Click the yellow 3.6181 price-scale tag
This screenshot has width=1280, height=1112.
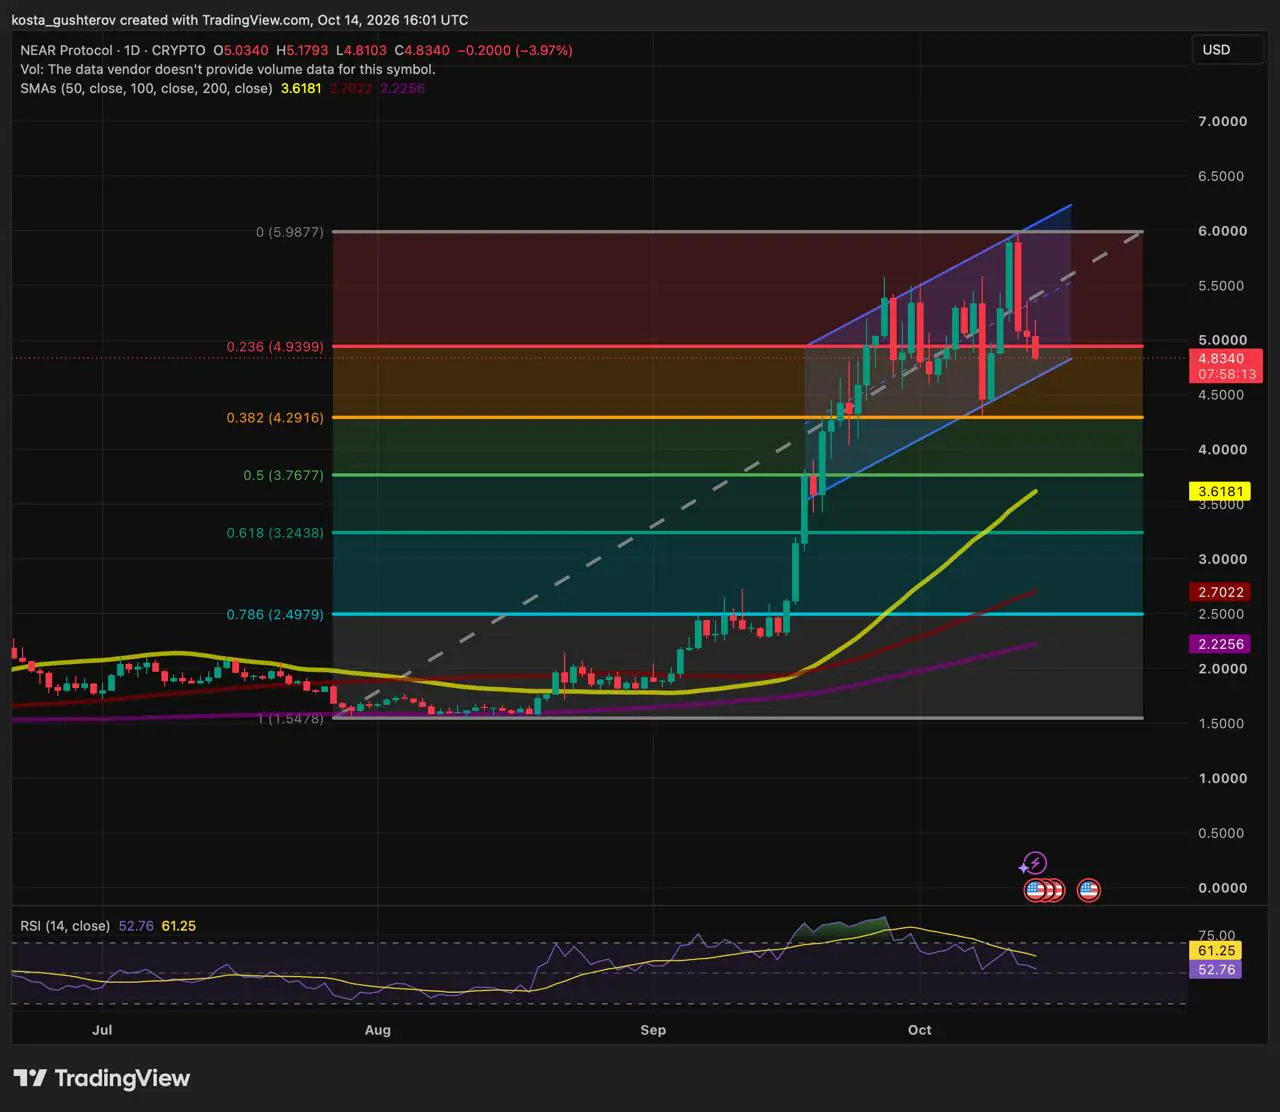[1219, 492]
